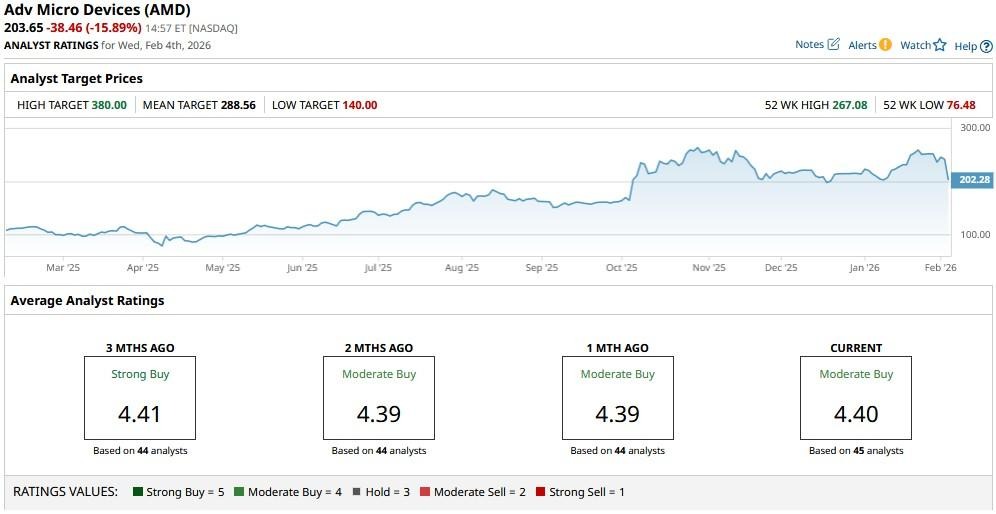Click the 202.28 price marker on chart
This screenshot has width=996, height=514.
[972, 180]
